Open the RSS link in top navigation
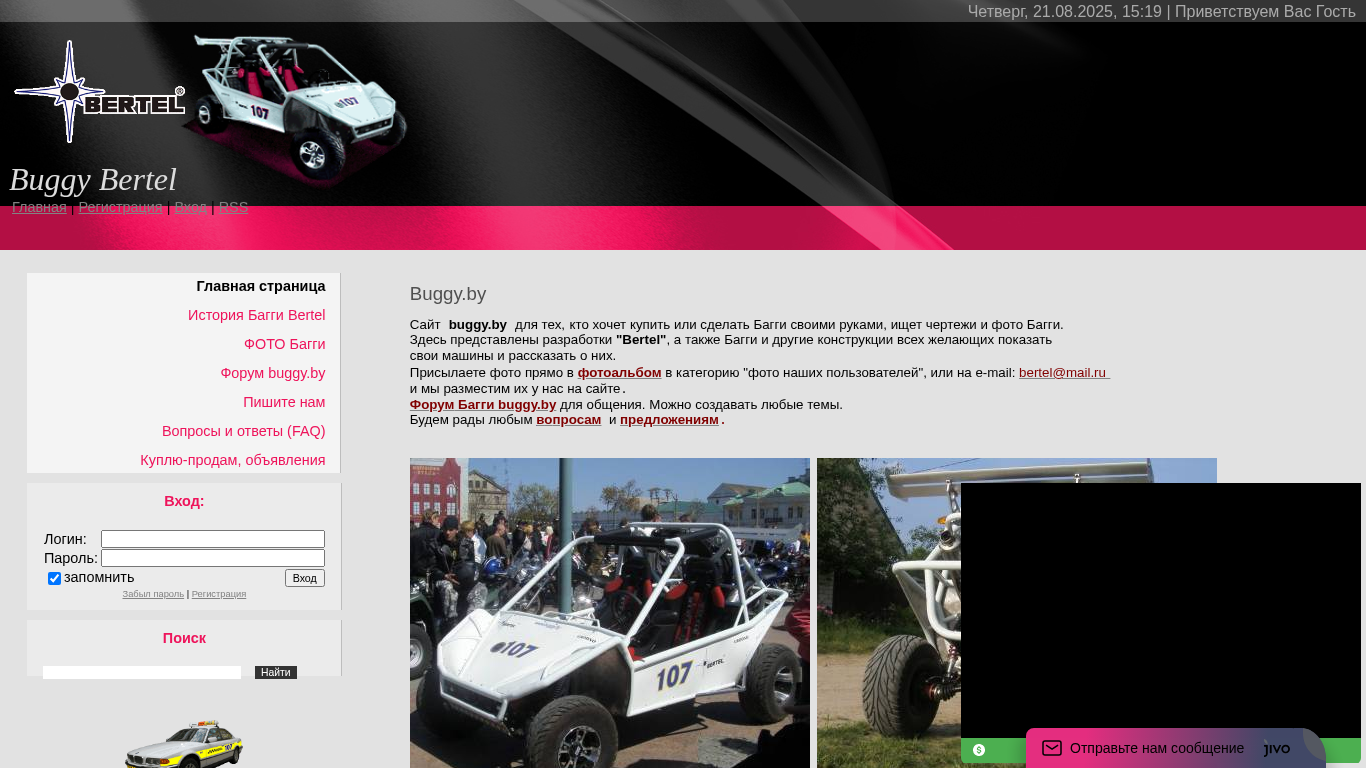This screenshot has height=768, width=1366. point(233,207)
